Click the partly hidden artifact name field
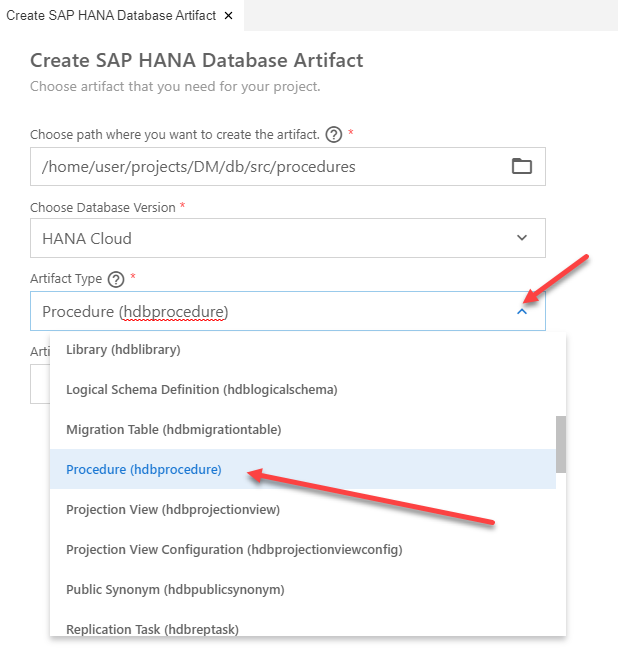The width and height of the screenshot is (618, 654). (x=40, y=384)
